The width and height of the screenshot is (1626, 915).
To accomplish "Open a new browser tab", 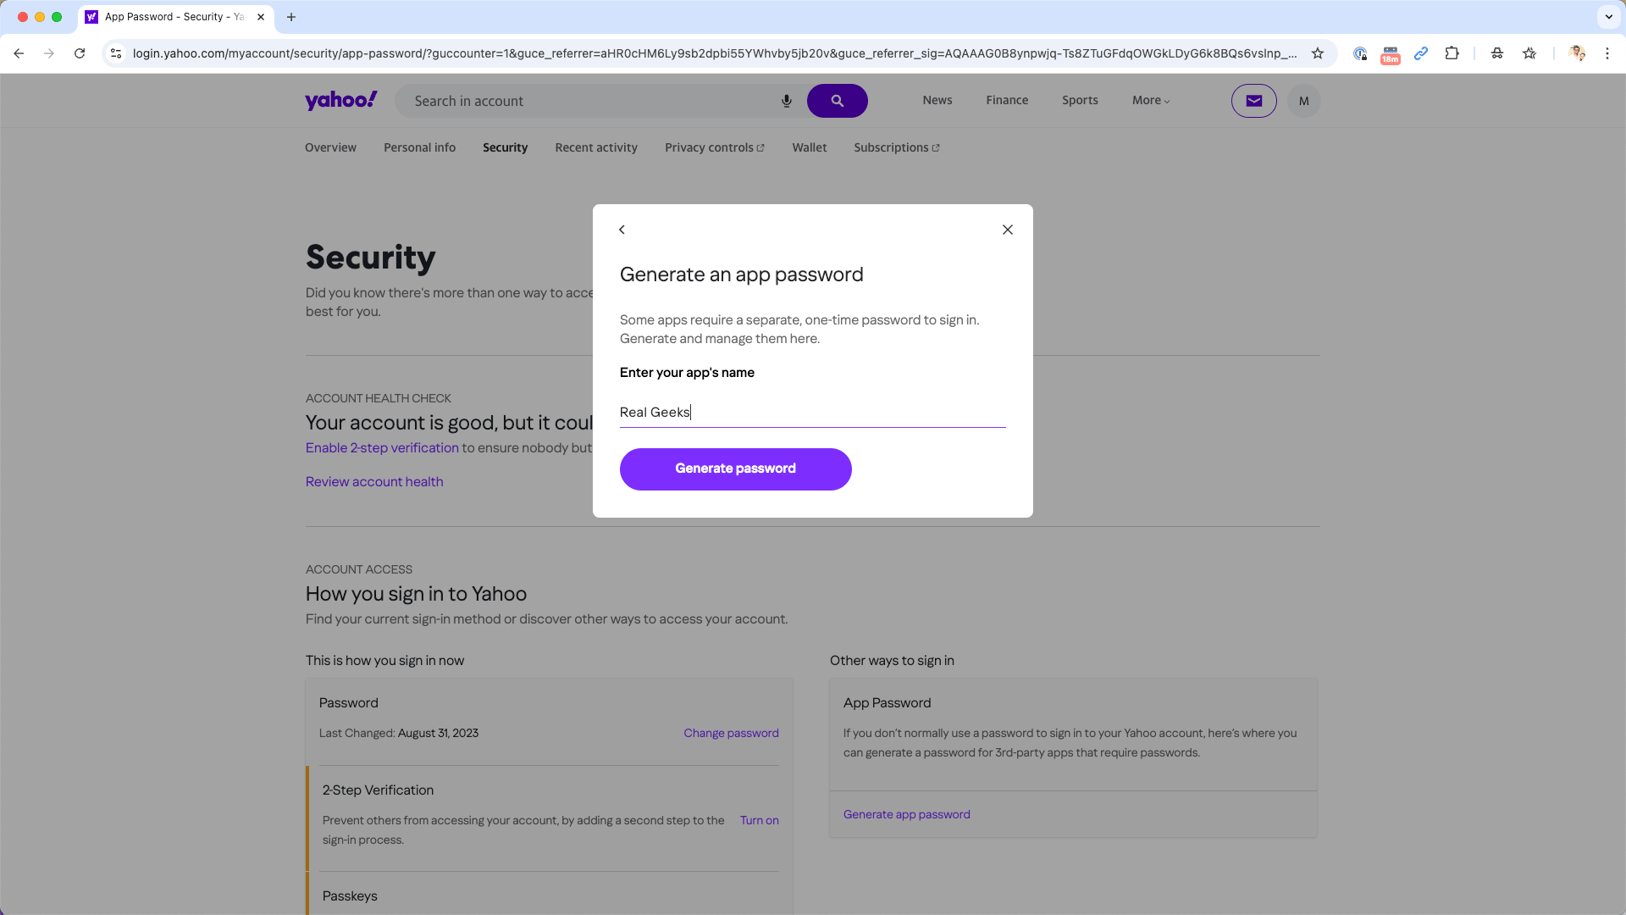I will [x=291, y=17].
